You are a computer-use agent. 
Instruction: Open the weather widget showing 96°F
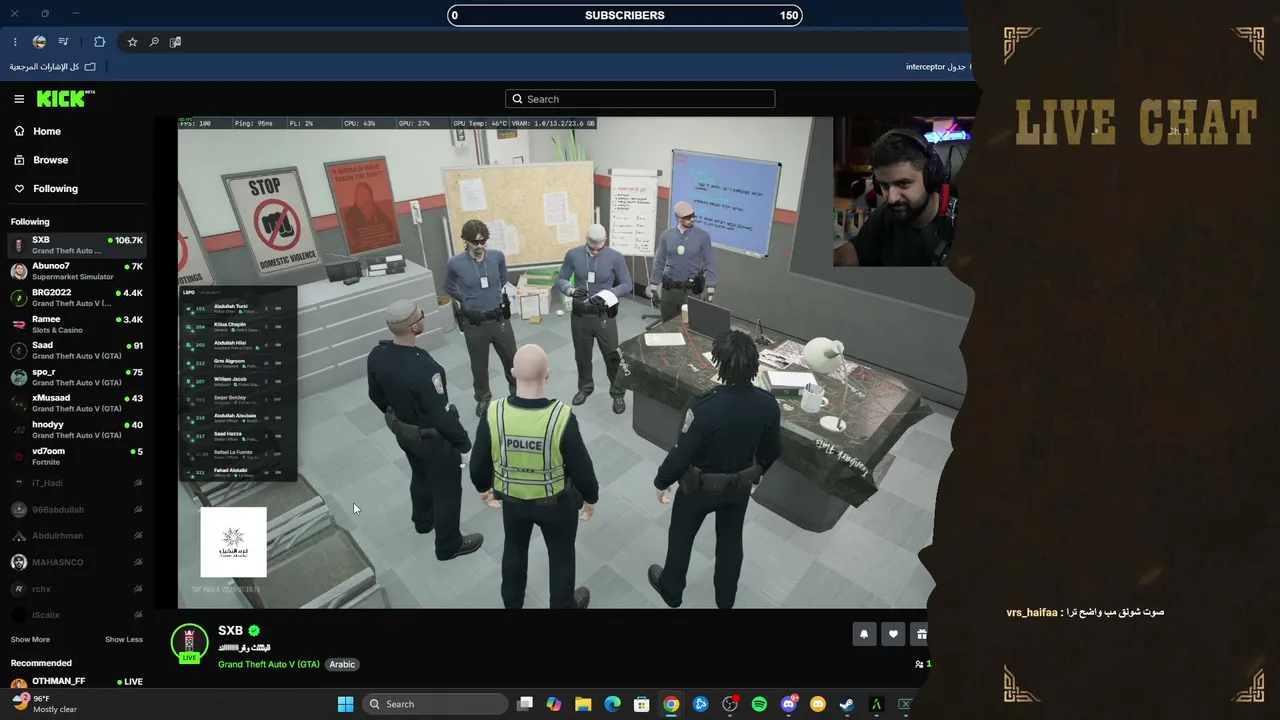[x=44, y=704]
